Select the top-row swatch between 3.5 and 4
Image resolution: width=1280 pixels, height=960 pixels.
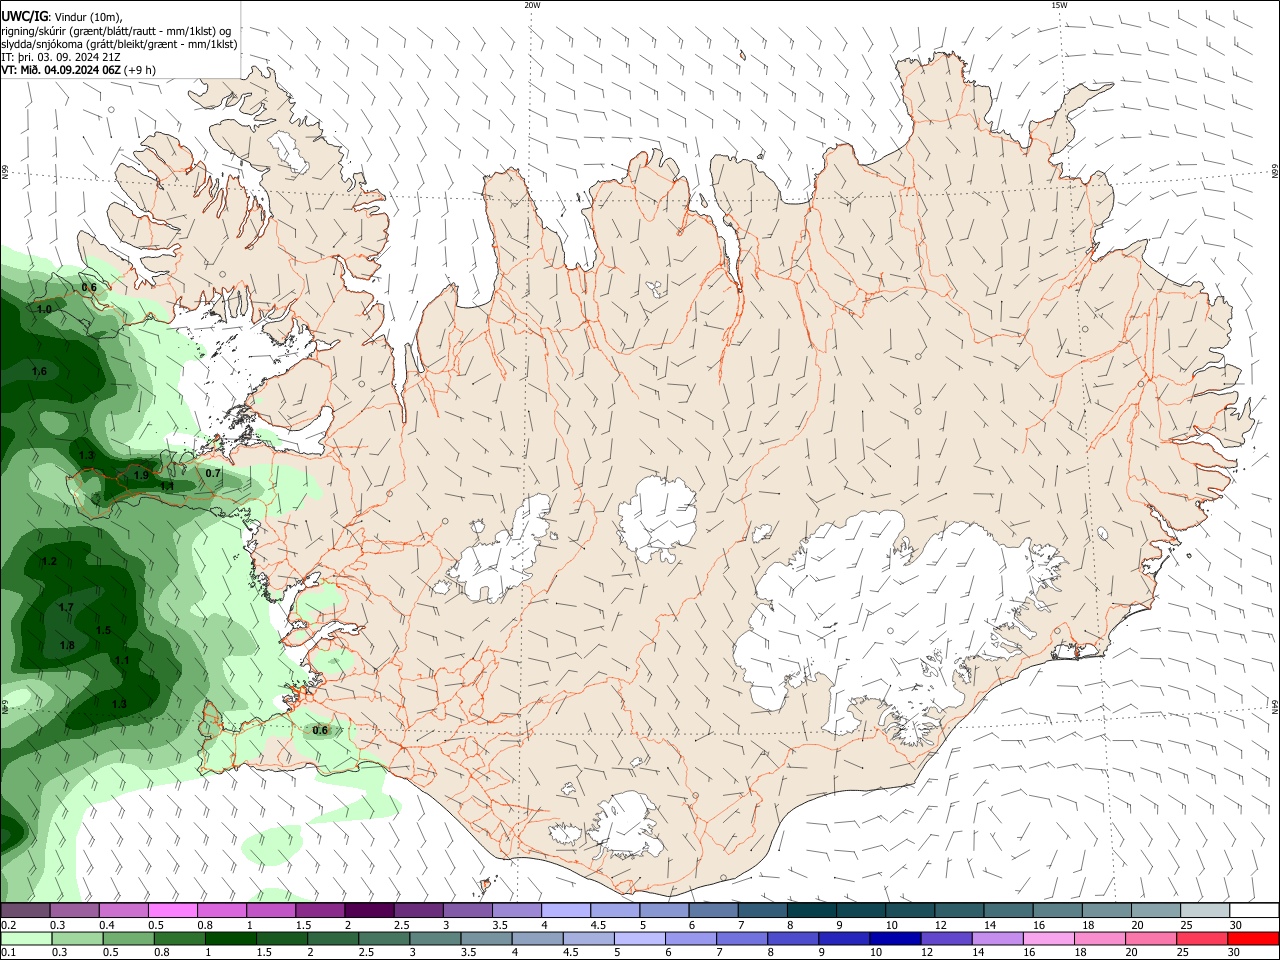(x=516, y=910)
